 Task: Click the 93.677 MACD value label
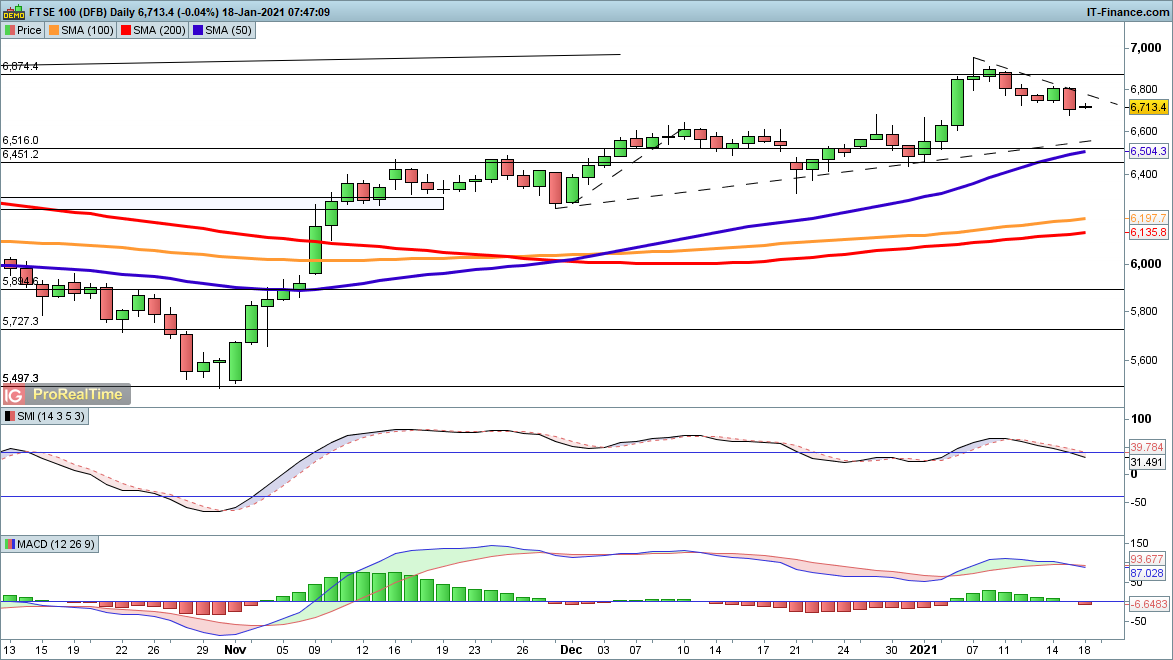tap(1148, 559)
